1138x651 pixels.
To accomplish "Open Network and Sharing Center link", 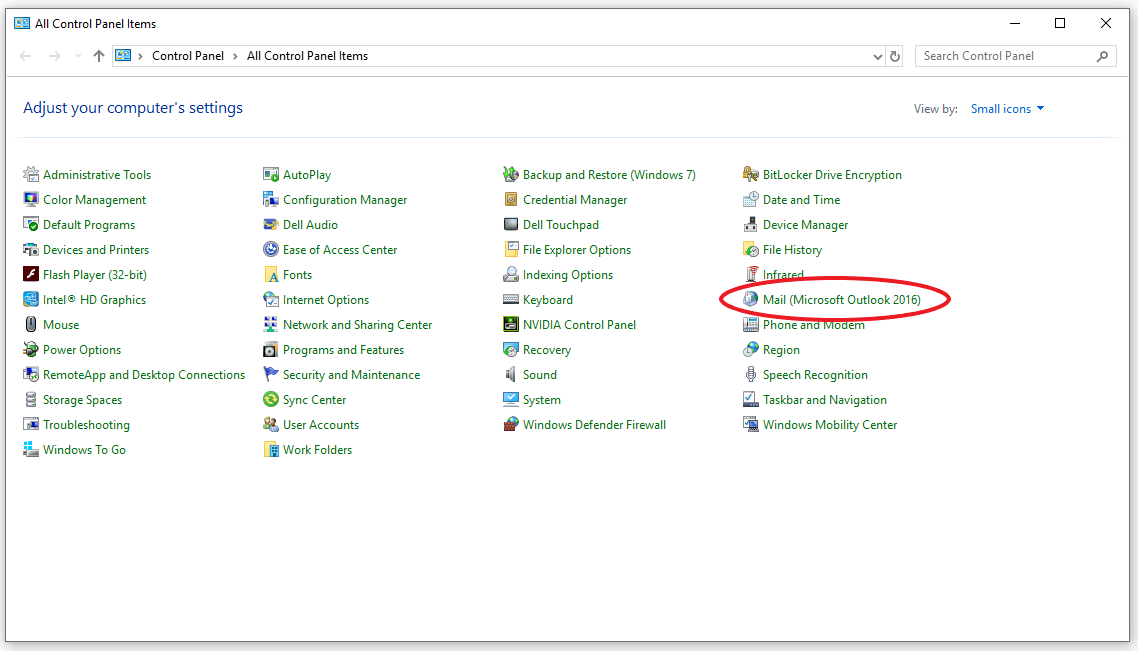I will (x=357, y=325).
